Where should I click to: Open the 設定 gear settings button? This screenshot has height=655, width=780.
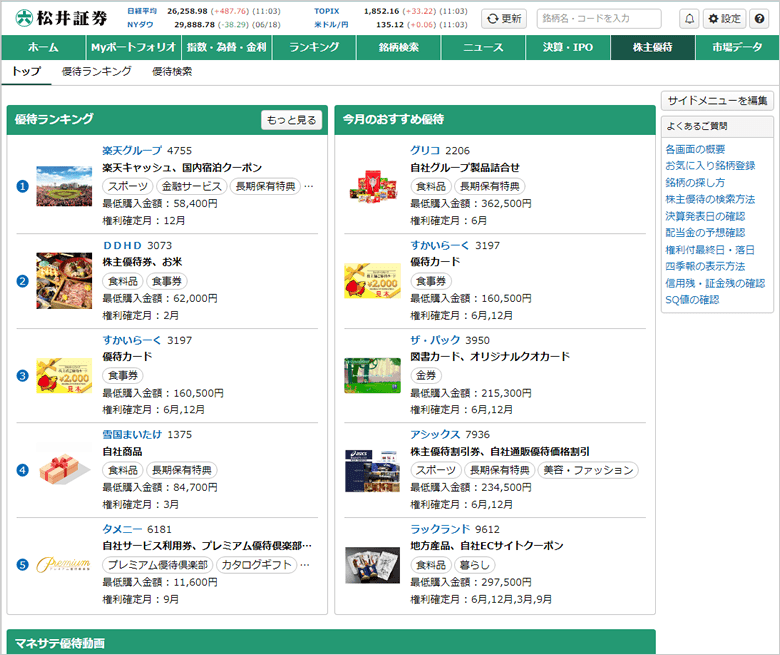tap(724, 18)
